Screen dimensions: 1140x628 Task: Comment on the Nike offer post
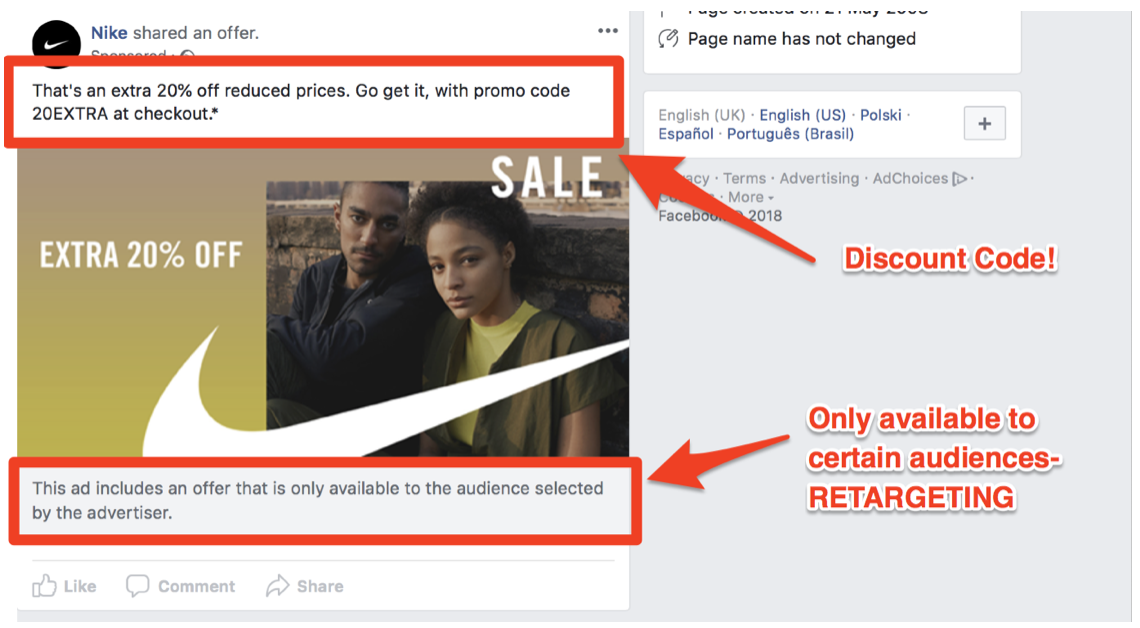click(x=180, y=586)
